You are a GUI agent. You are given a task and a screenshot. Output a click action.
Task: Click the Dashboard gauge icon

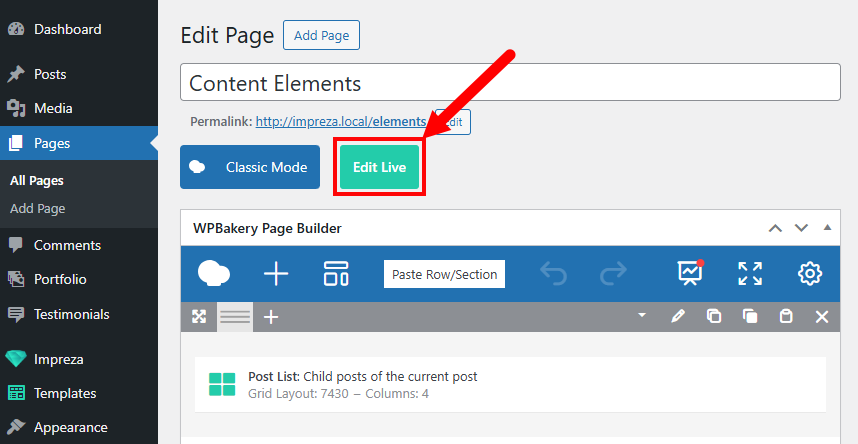(x=16, y=29)
